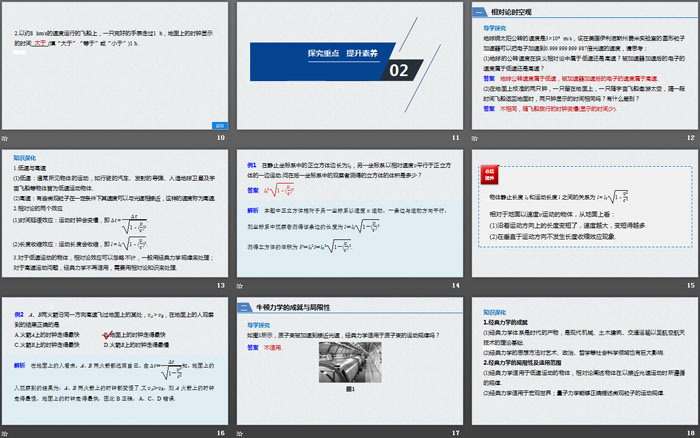This screenshot has width=700, height=438.
Task: Select slide 16 thumbnail with 例2 rocket clocks
Action: pos(115,361)
